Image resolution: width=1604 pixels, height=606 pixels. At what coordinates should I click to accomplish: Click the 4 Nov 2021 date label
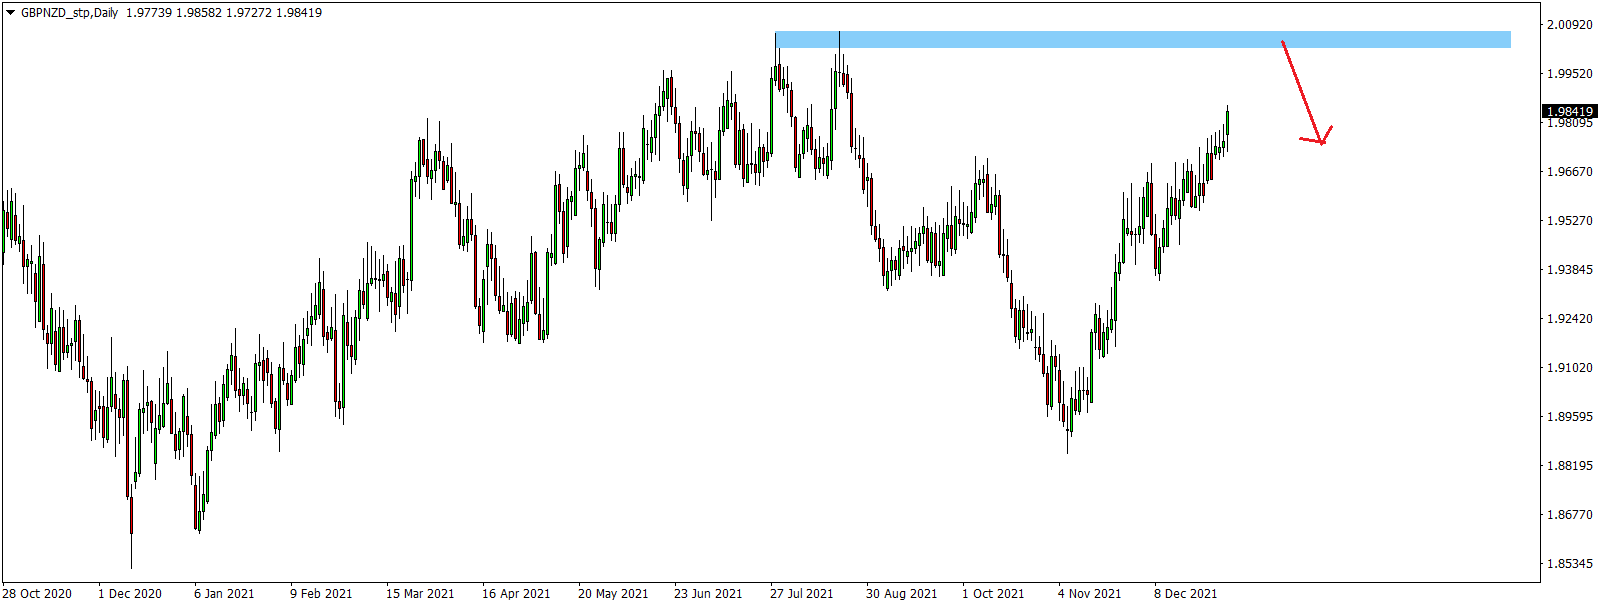click(x=1090, y=594)
